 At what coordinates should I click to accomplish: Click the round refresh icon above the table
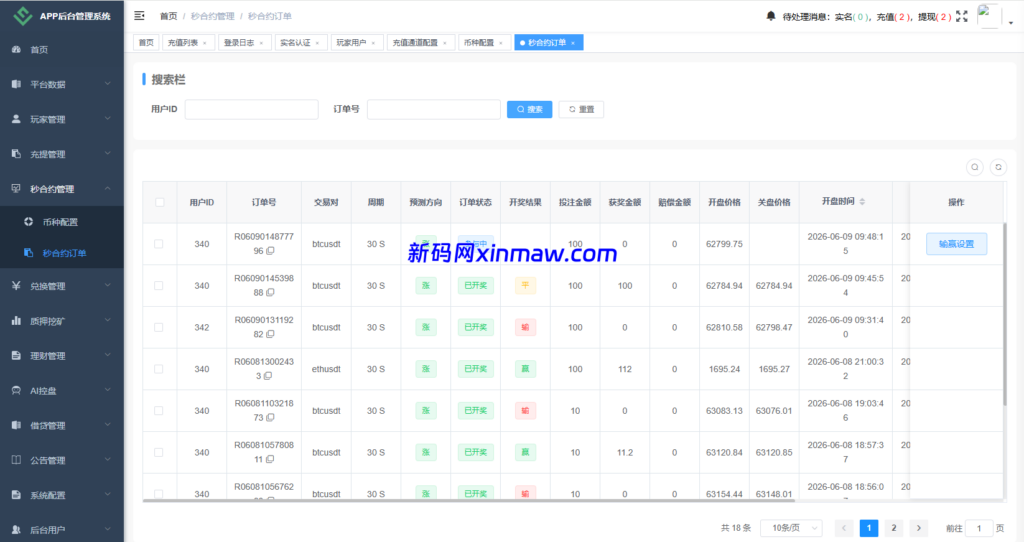[x=998, y=167]
